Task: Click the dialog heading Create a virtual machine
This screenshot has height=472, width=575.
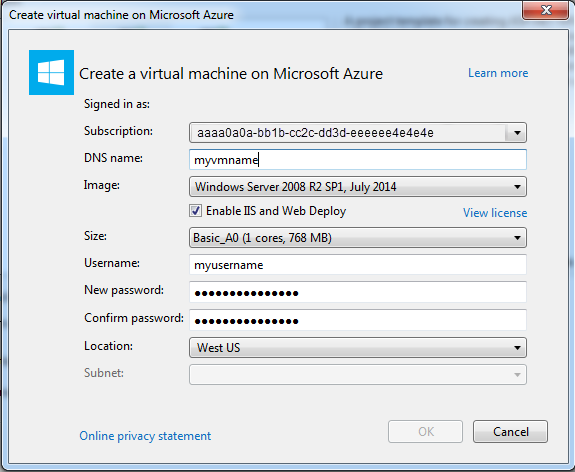Action: point(231,74)
